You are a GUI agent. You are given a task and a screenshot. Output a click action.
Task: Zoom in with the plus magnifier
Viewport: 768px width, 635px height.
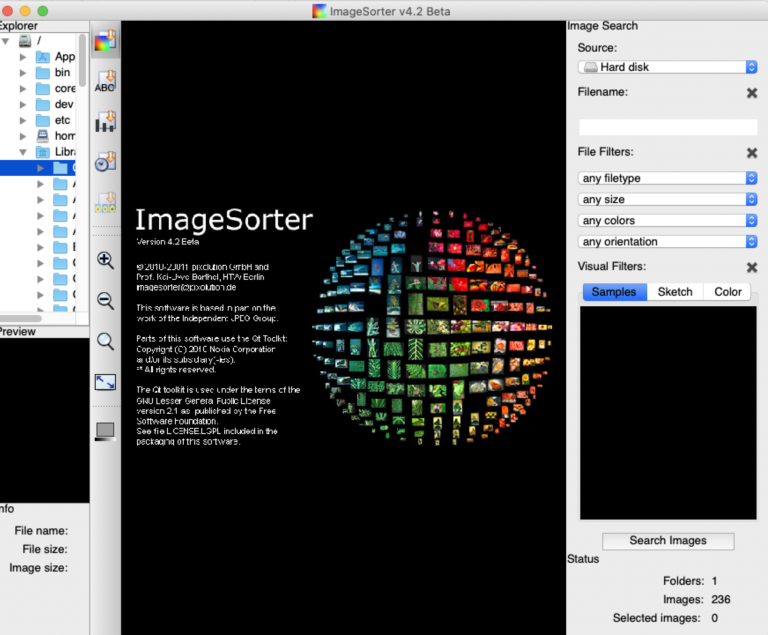105,260
